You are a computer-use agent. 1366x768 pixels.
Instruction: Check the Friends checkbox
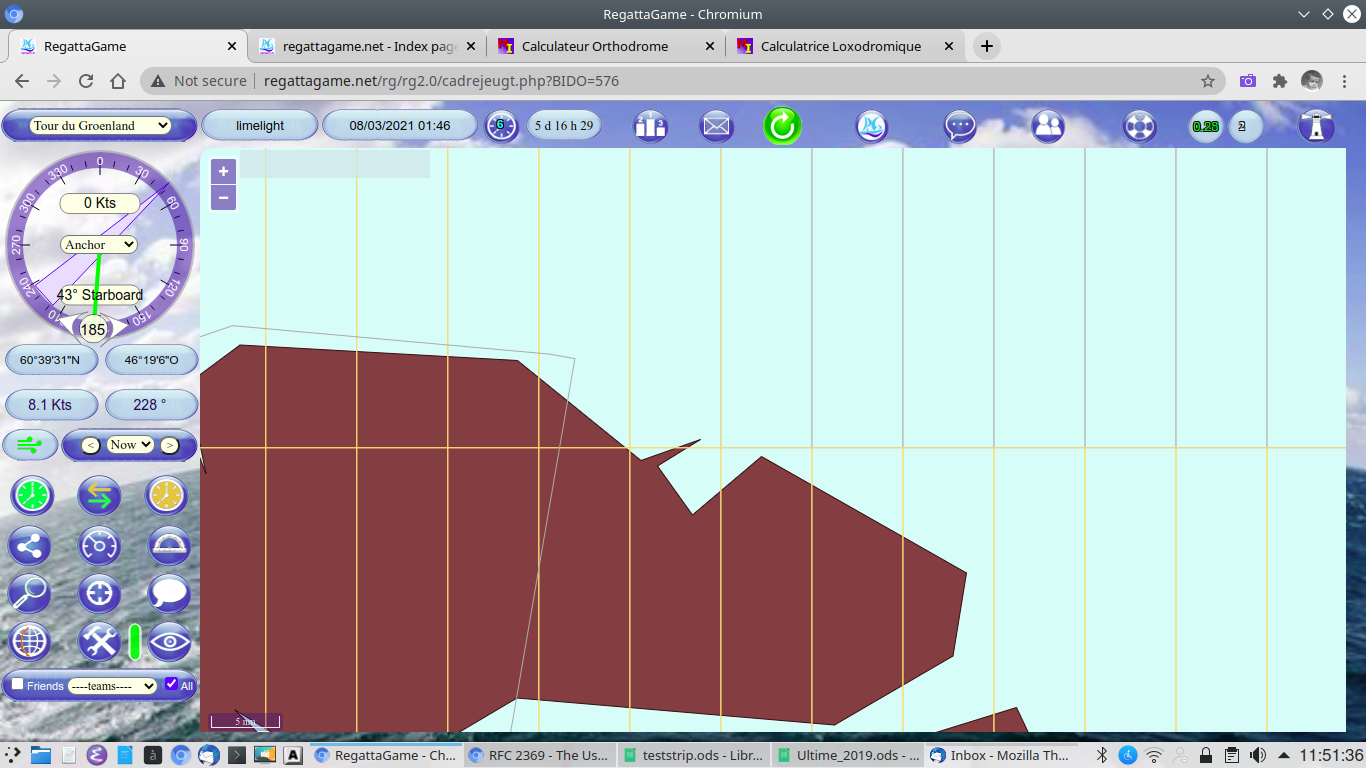(17, 684)
